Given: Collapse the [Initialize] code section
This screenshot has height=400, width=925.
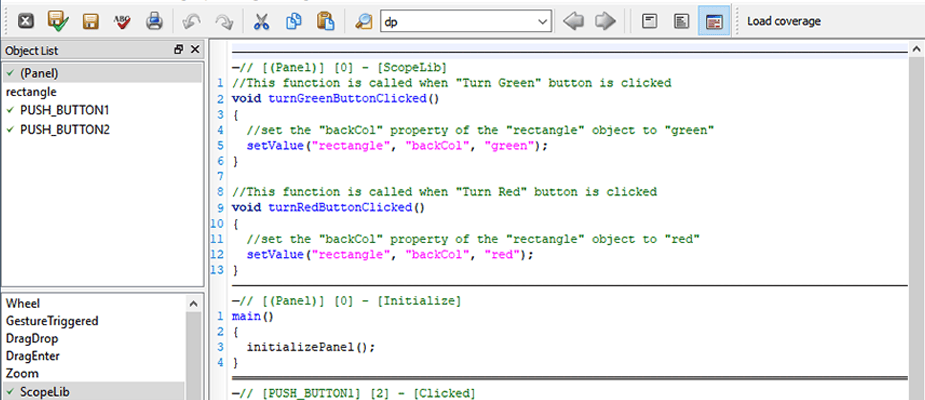Looking at the screenshot, I should [235, 301].
